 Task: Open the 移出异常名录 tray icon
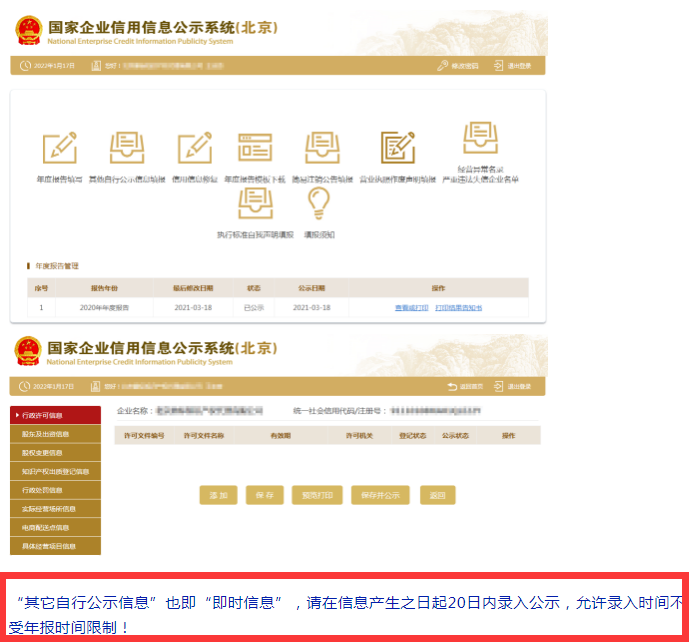(480, 140)
